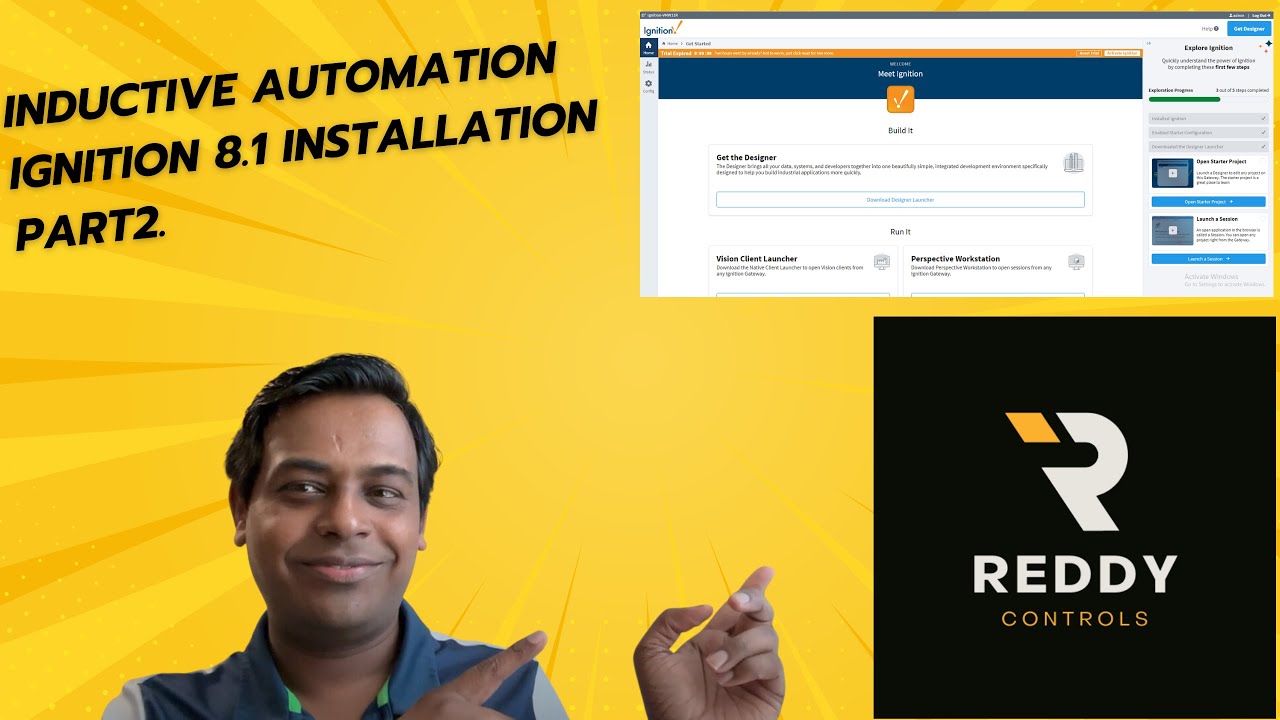
Task: Click Download Designer Launcher button
Action: coord(900,200)
